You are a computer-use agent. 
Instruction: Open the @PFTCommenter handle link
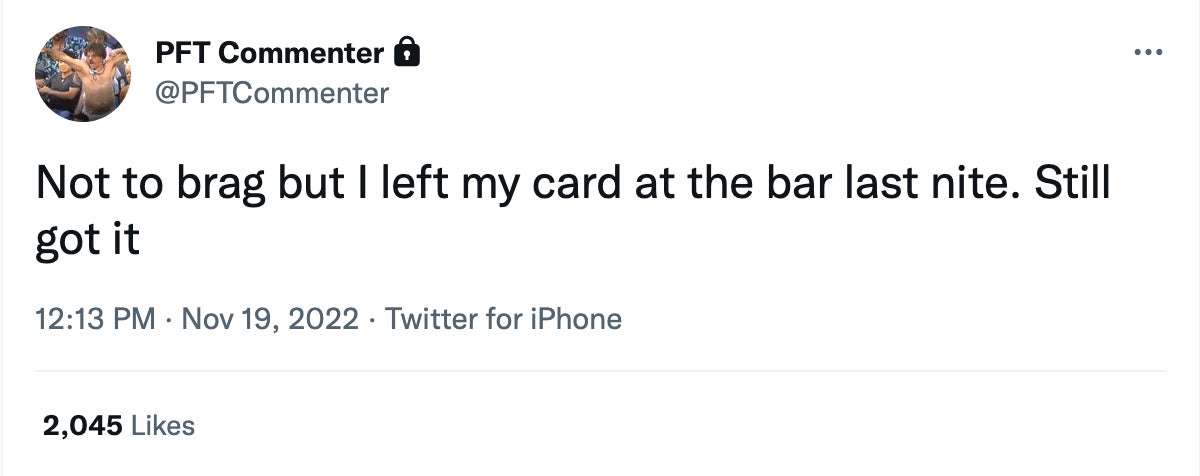[x=271, y=93]
